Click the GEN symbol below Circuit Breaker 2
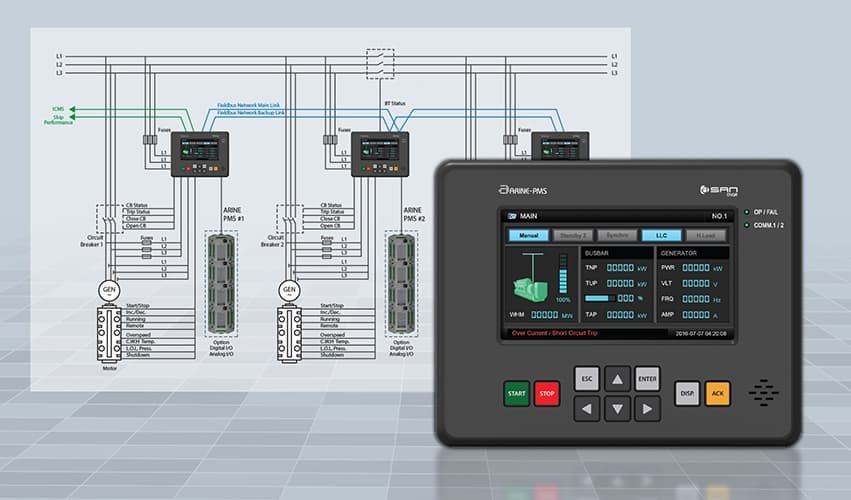 point(289,290)
